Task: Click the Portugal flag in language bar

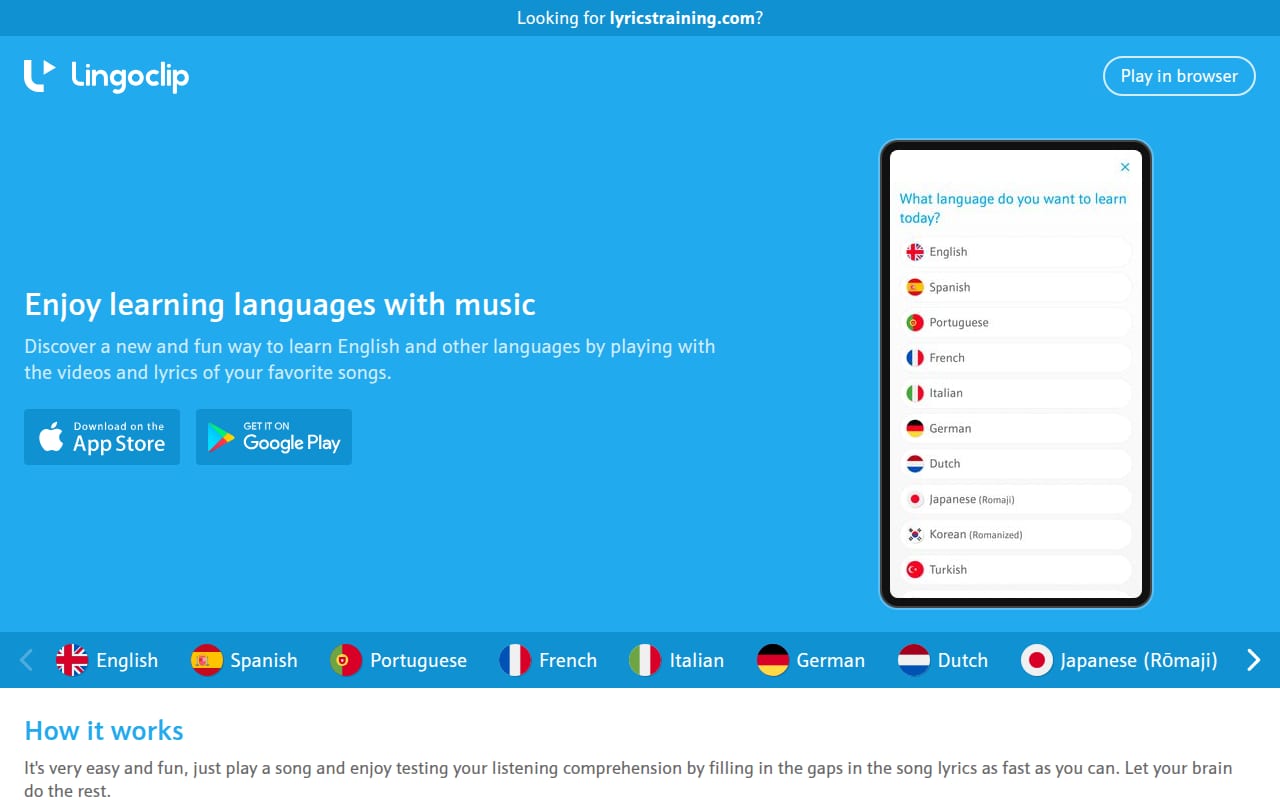Action: (346, 660)
